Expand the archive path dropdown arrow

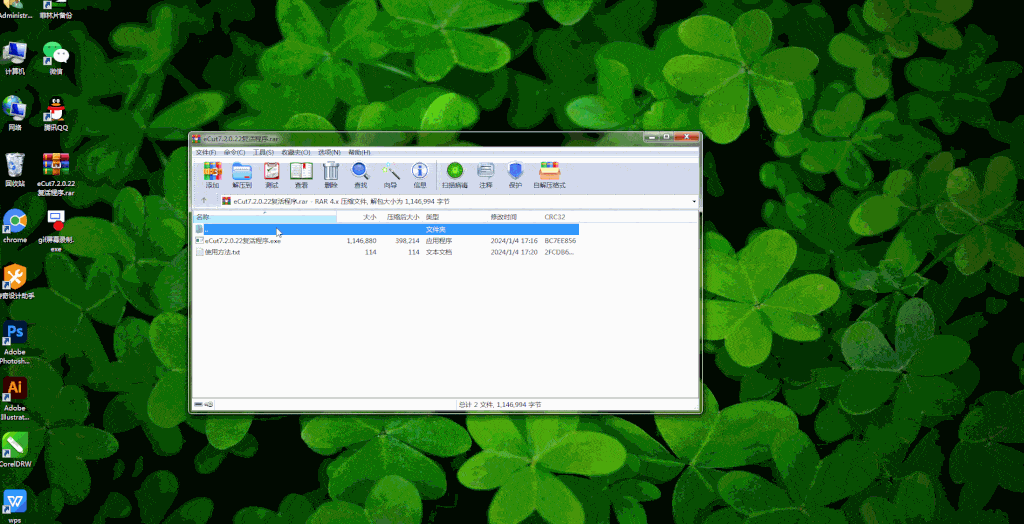tap(694, 202)
